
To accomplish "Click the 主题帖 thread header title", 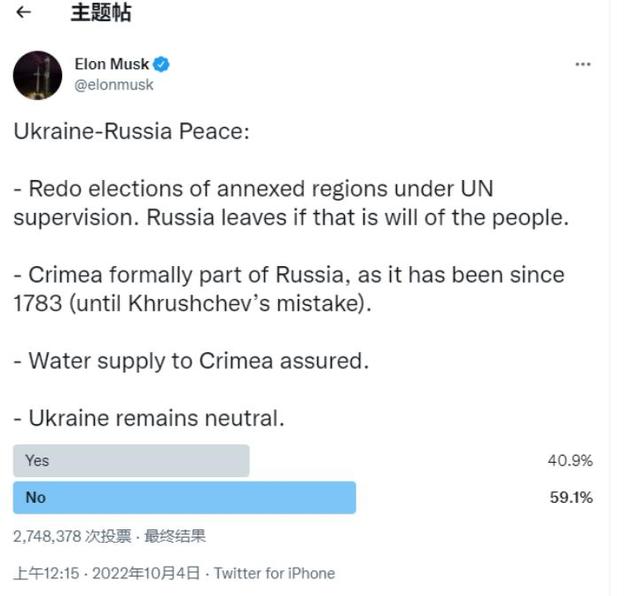I will pyautogui.click(x=101, y=12).
